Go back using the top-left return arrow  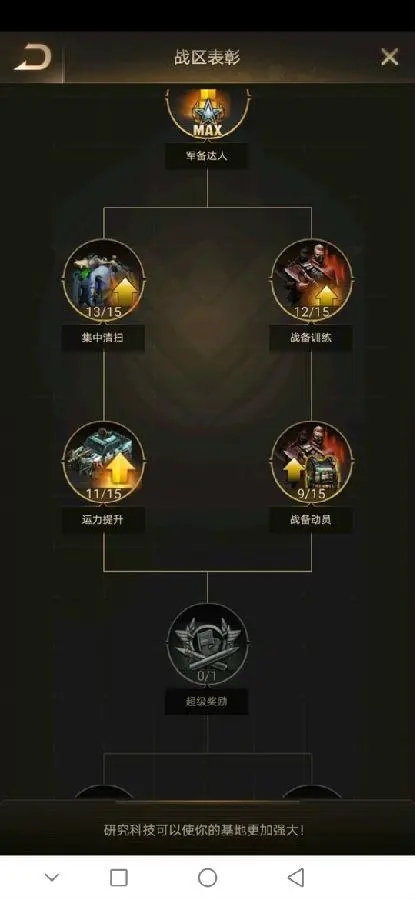[33, 57]
